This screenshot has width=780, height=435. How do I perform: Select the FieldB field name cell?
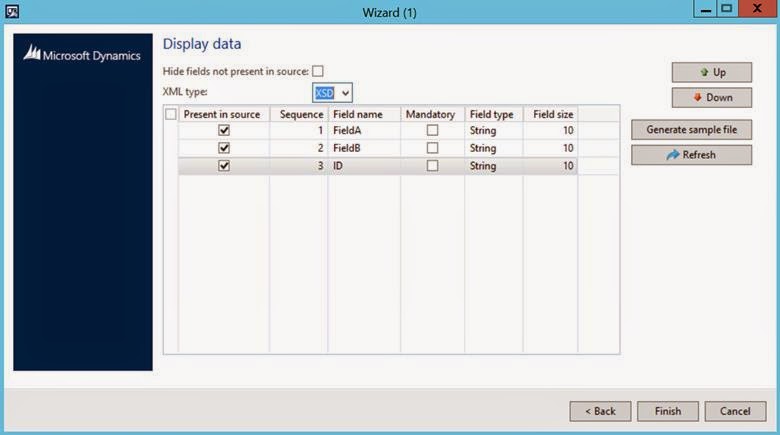pyautogui.click(x=364, y=148)
